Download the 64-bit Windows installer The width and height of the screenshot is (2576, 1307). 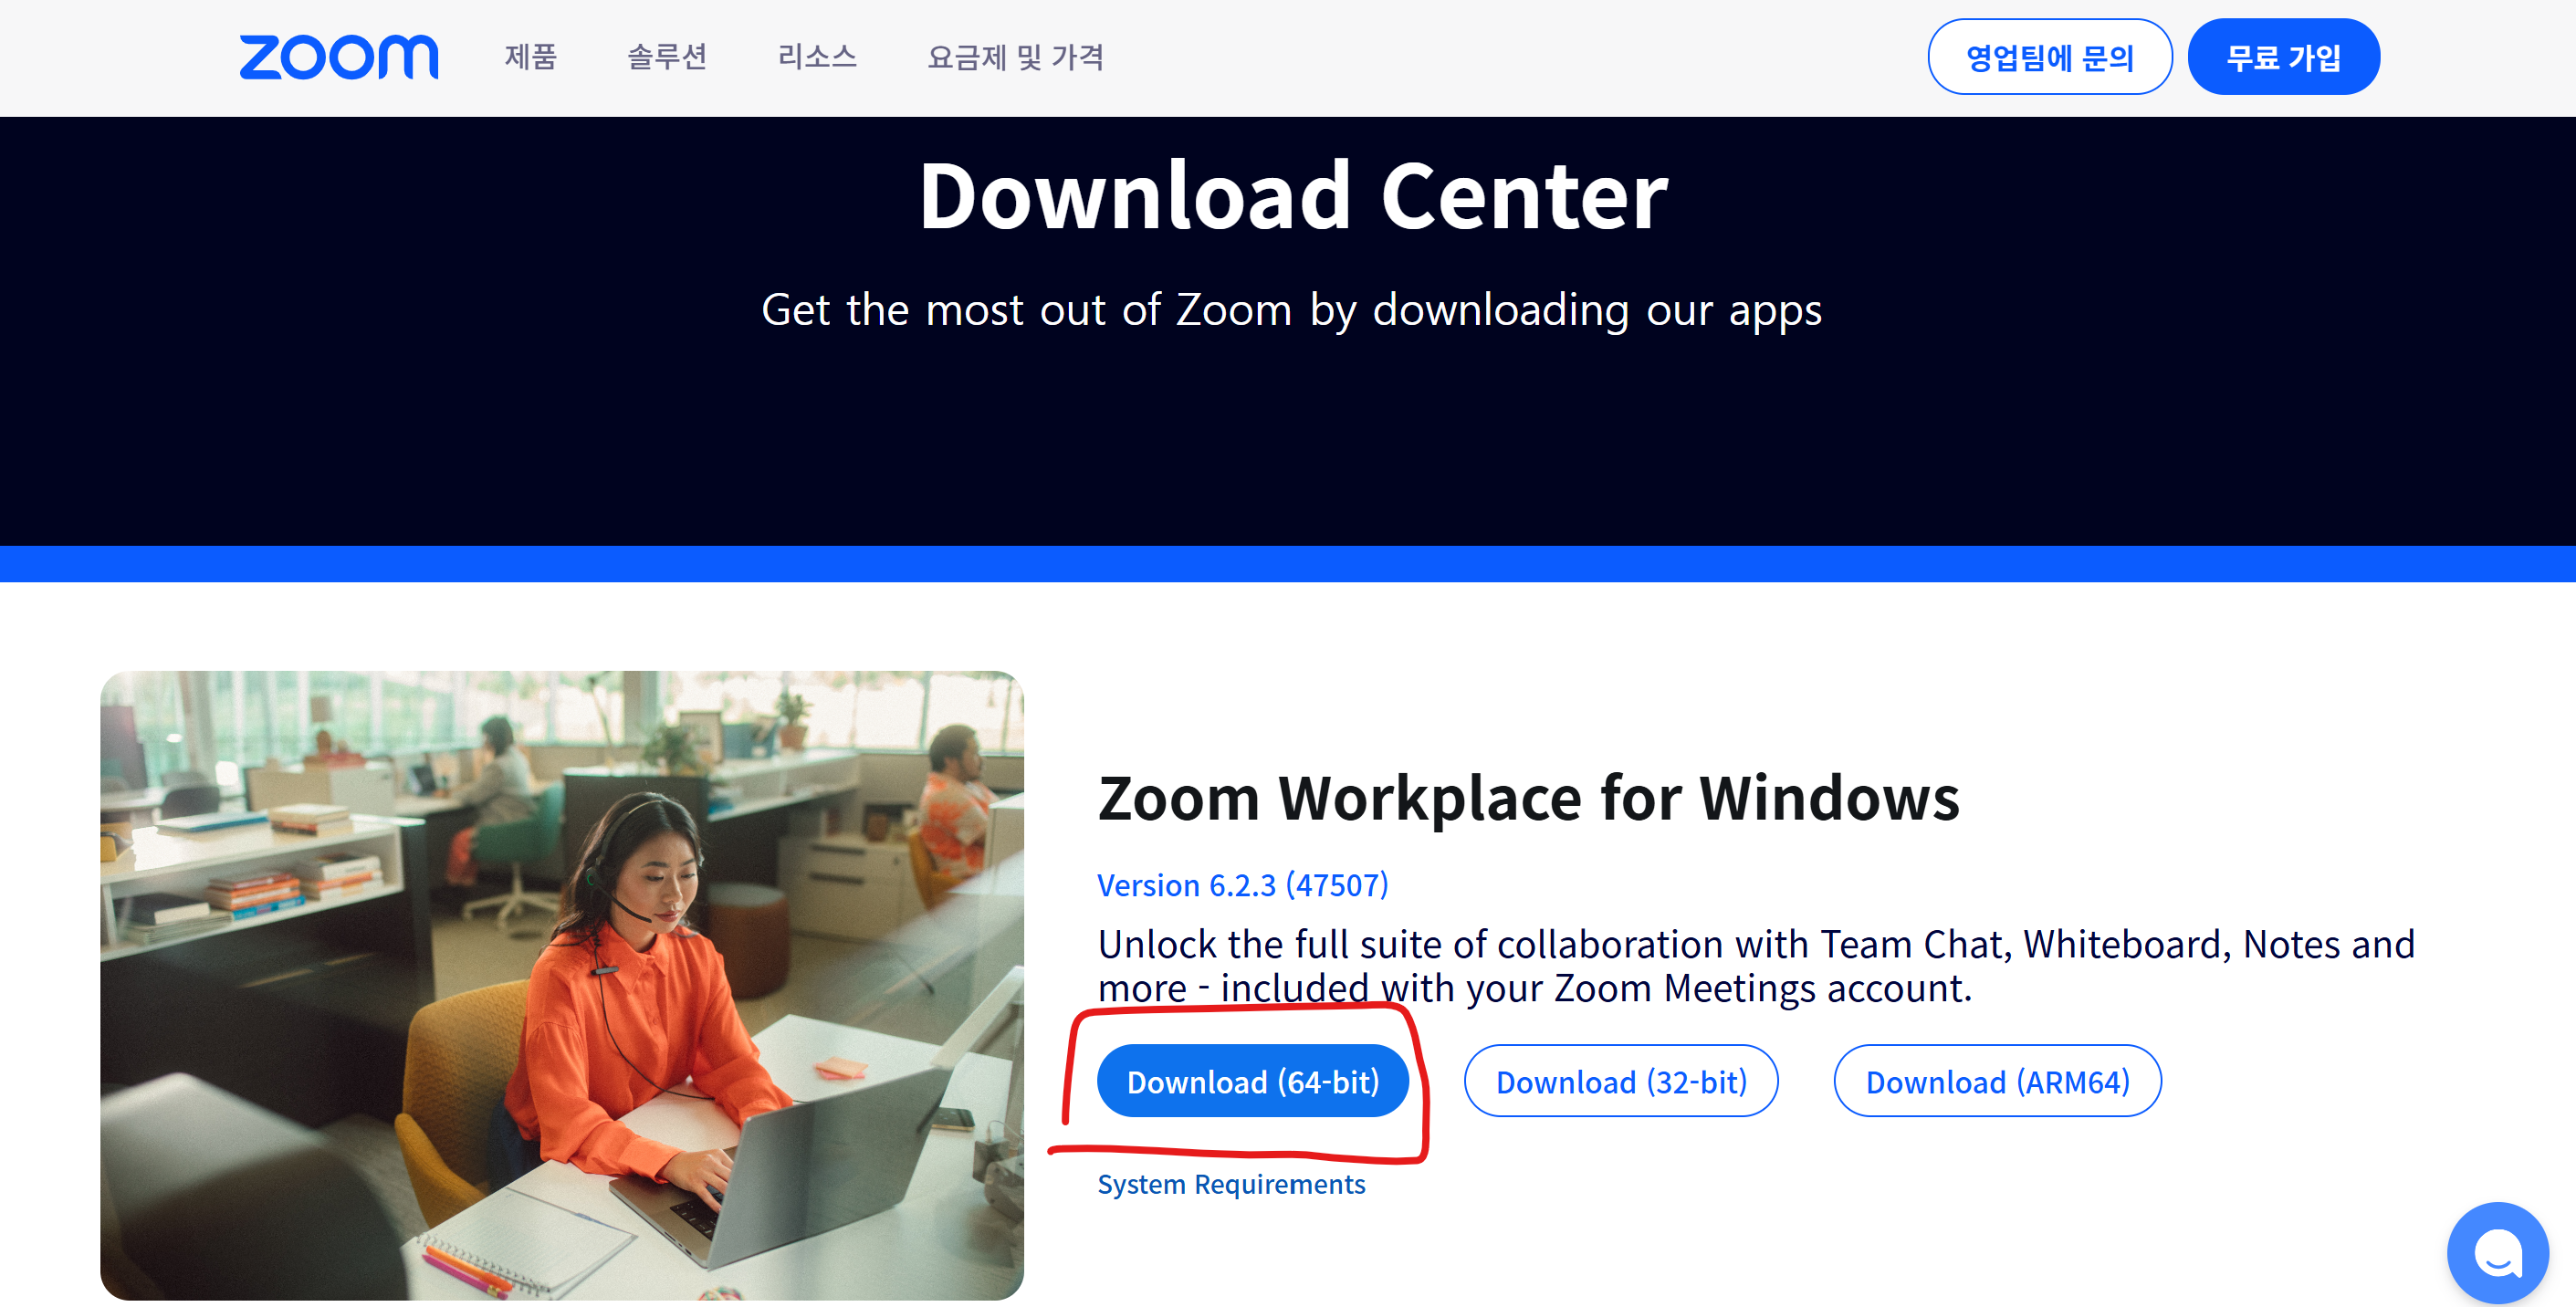(1252, 1081)
